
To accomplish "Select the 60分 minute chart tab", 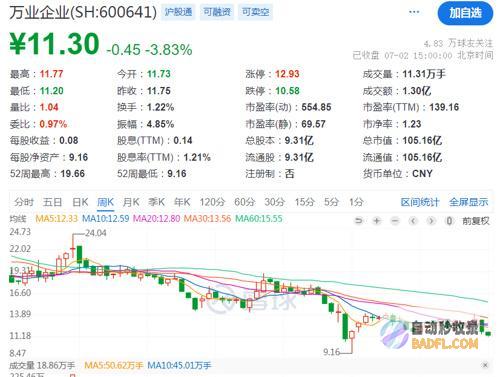I will coord(244,202).
